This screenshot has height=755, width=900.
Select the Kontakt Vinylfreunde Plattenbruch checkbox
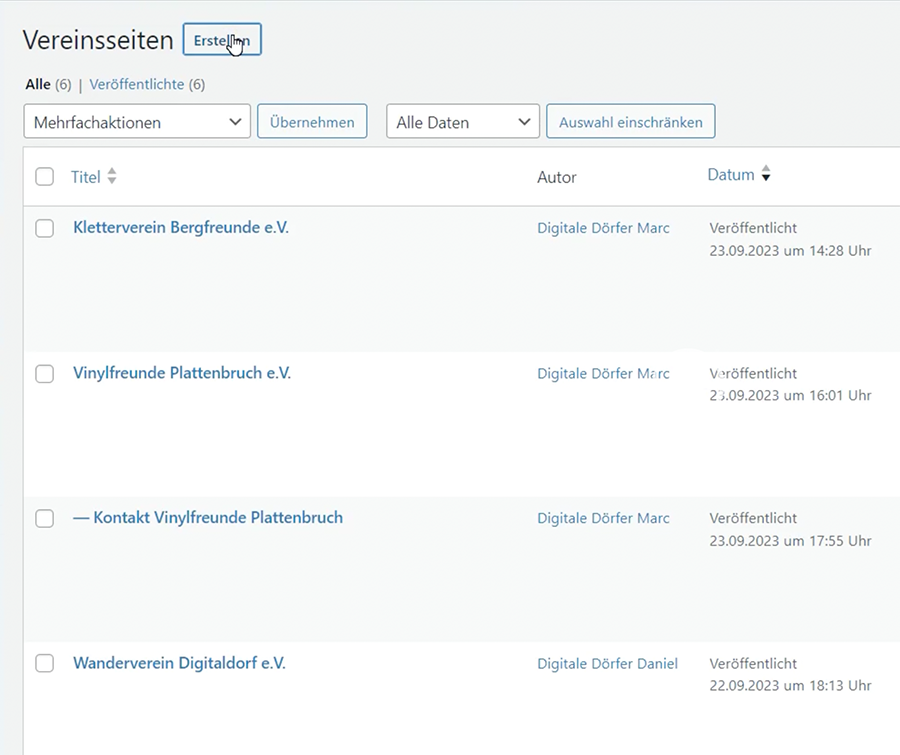click(44, 519)
